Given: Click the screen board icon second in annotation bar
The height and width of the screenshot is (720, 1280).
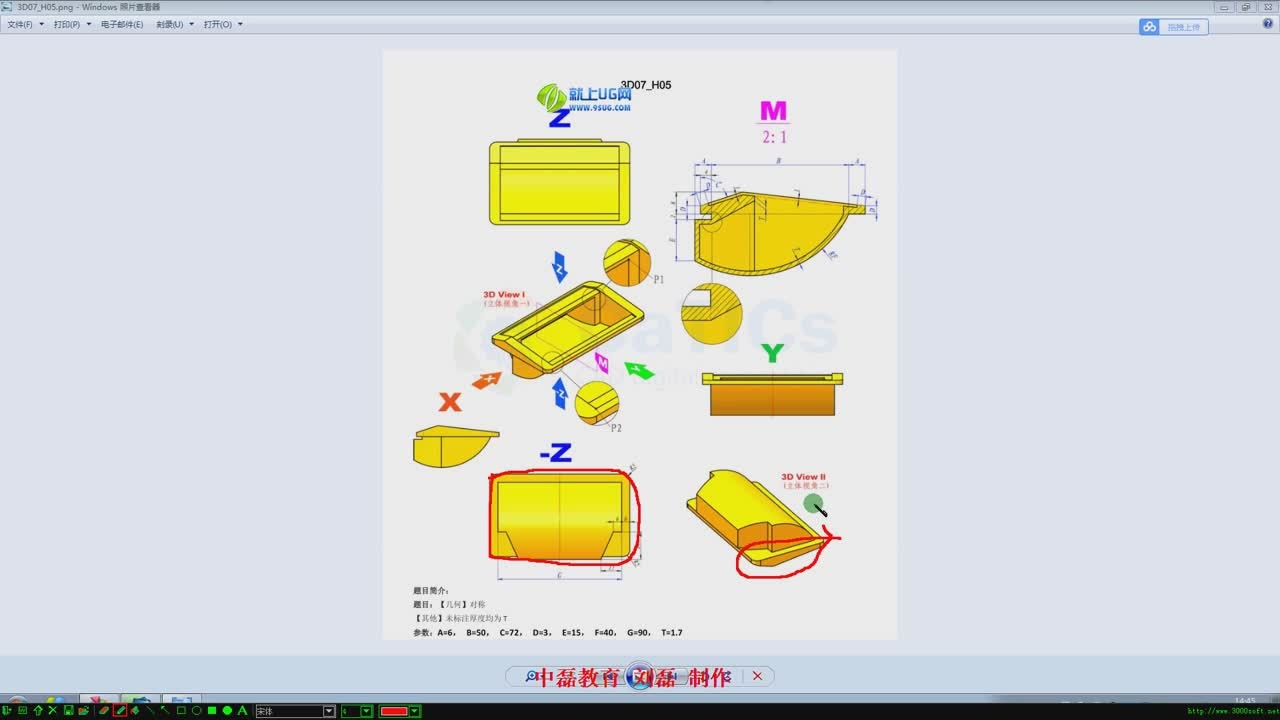Looking at the screenshot, I should click(x=22, y=711).
